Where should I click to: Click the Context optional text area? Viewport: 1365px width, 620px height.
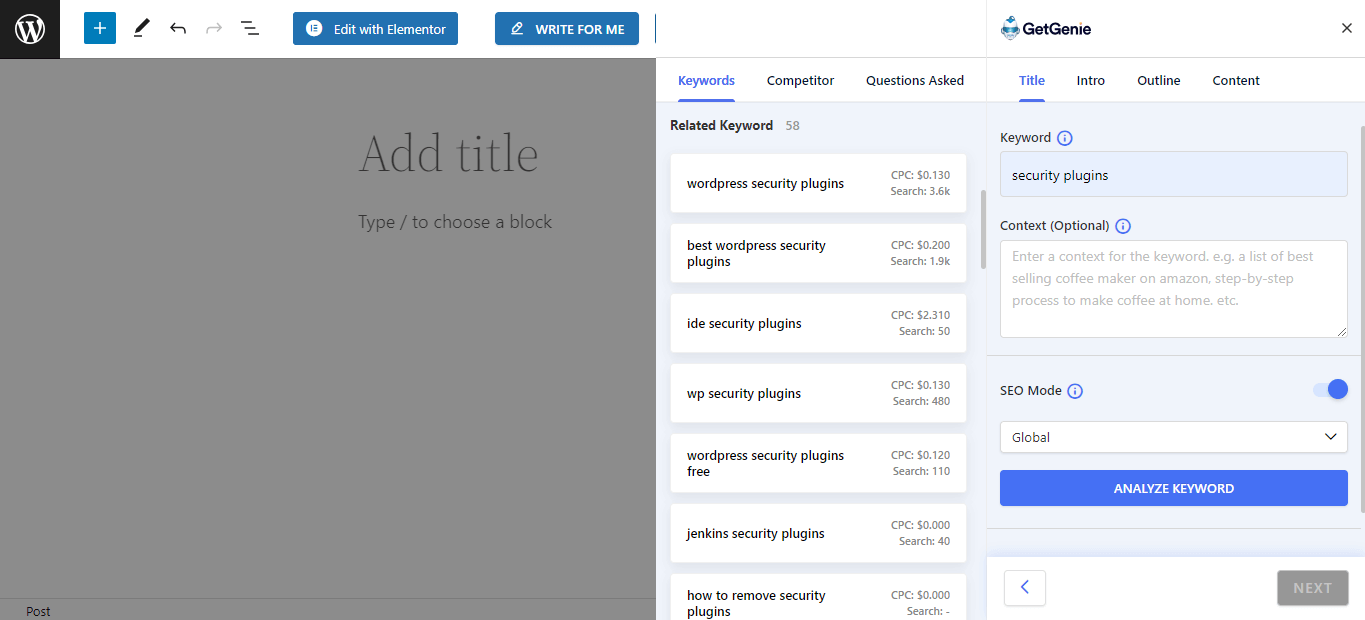[x=1174, y=289]
